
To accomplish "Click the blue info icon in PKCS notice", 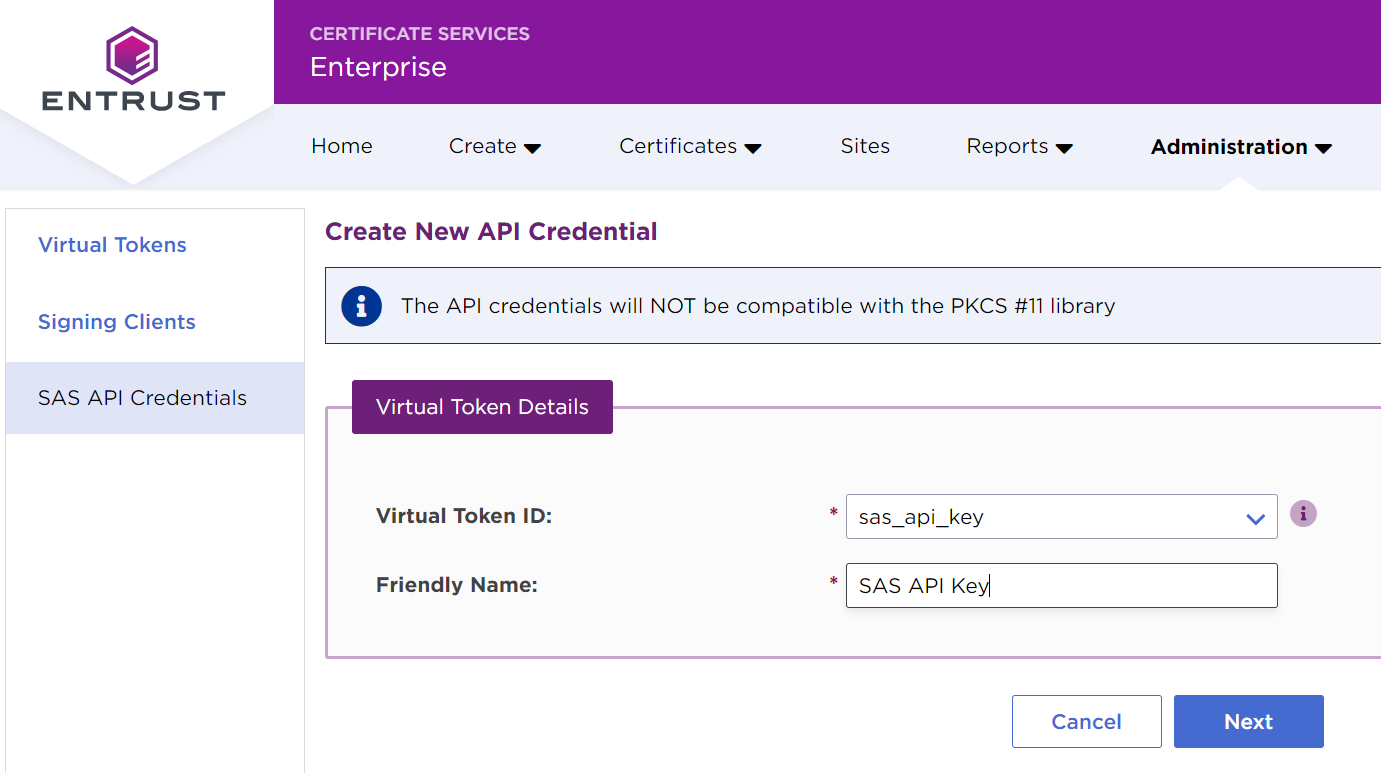I will click(x=361, y=306).
